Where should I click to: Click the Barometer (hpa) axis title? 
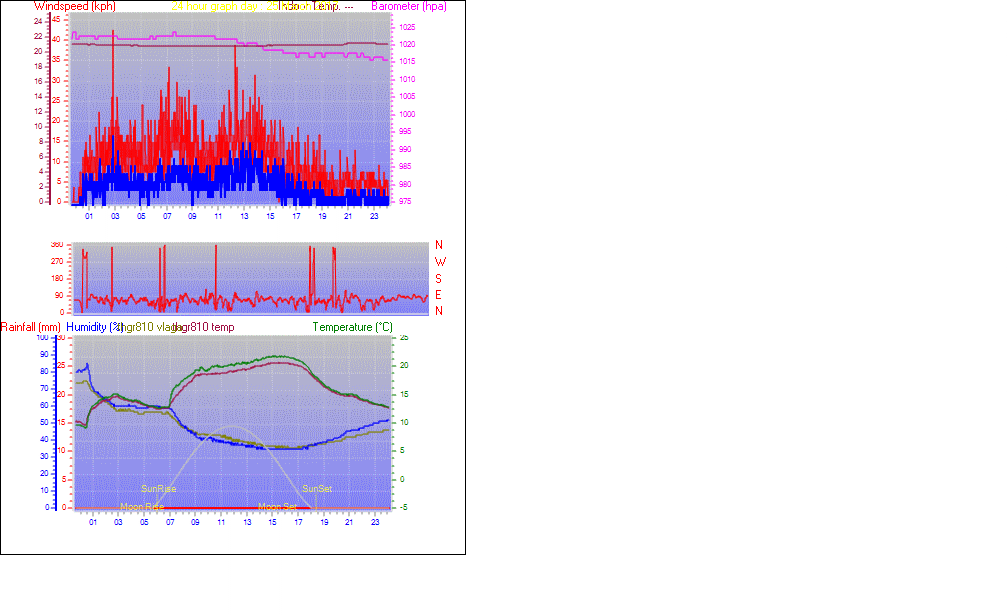[408, 6]
